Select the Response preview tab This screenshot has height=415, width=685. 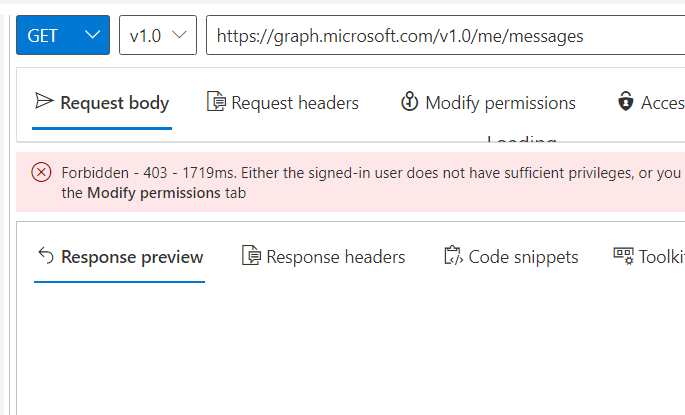pos(119,257)
